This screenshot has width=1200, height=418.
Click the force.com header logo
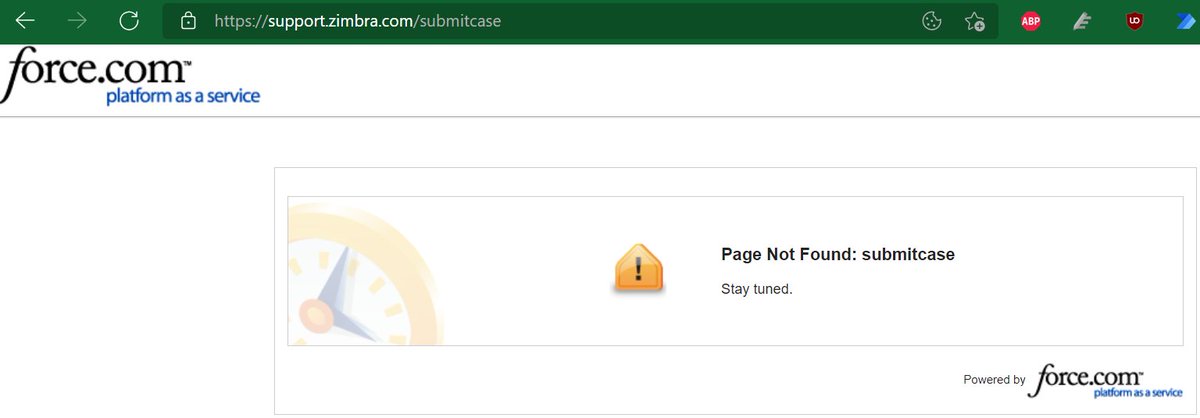coord(130,76)
